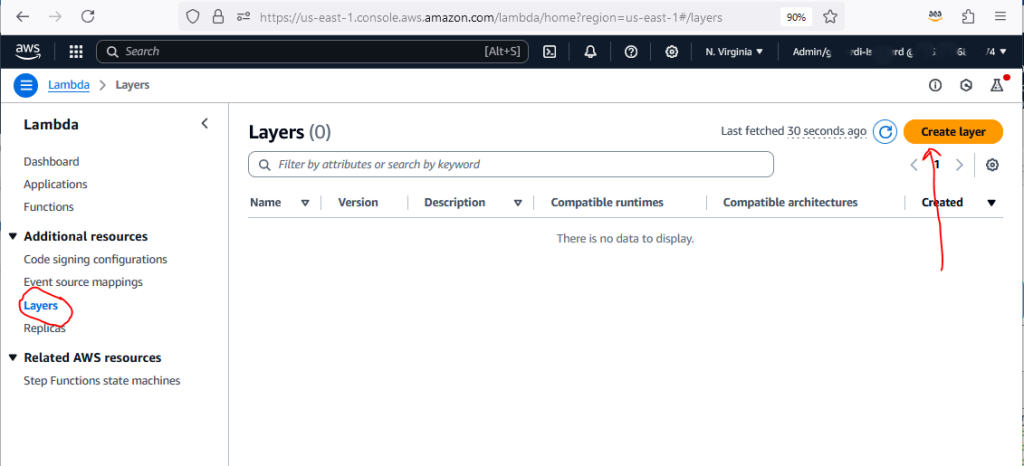Screen dimensions: 1024x466
Task: Open table preferences gear icon
Action: click(992, 164)
